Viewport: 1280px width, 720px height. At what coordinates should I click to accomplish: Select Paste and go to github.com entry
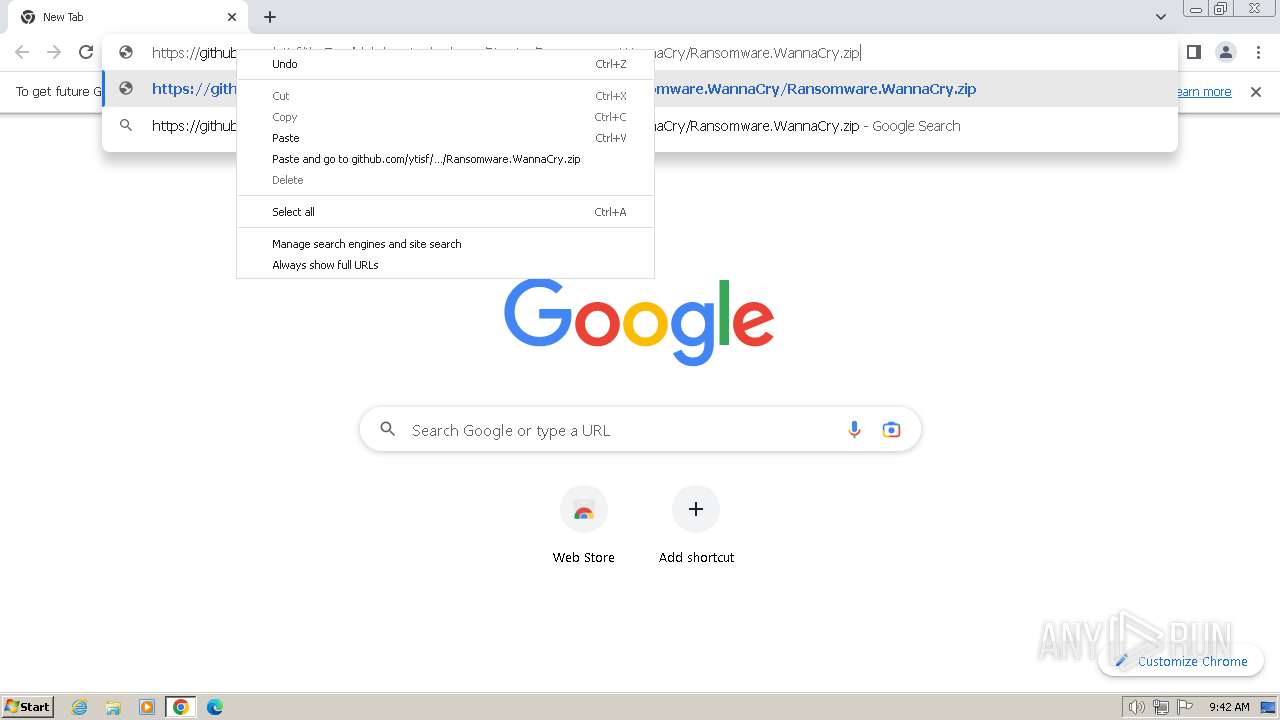(445, 159)
